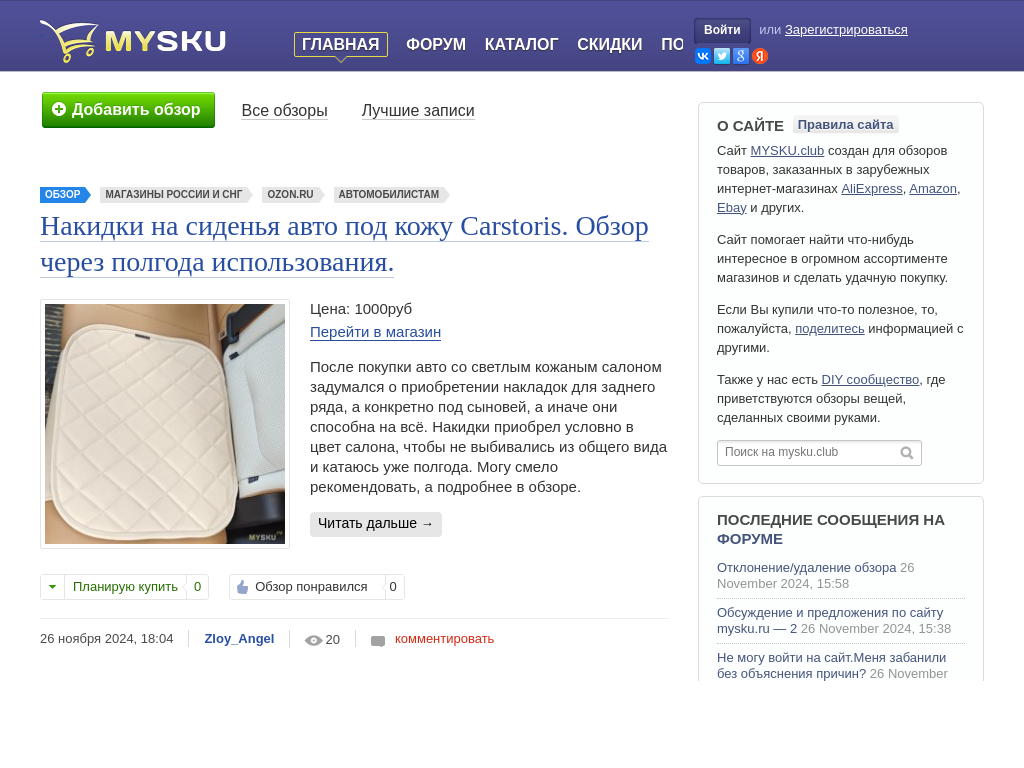Open author profile Zloy_Angel
The width and height of the screenshot is (1024, 768).
pyautogui.click(x=239, y=639)
